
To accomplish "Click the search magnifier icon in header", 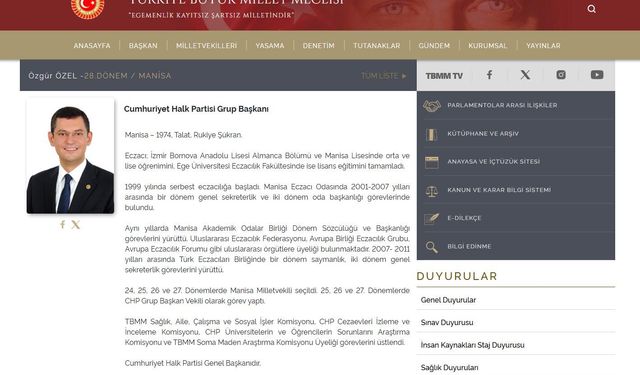I will click(x=591, y=9).
